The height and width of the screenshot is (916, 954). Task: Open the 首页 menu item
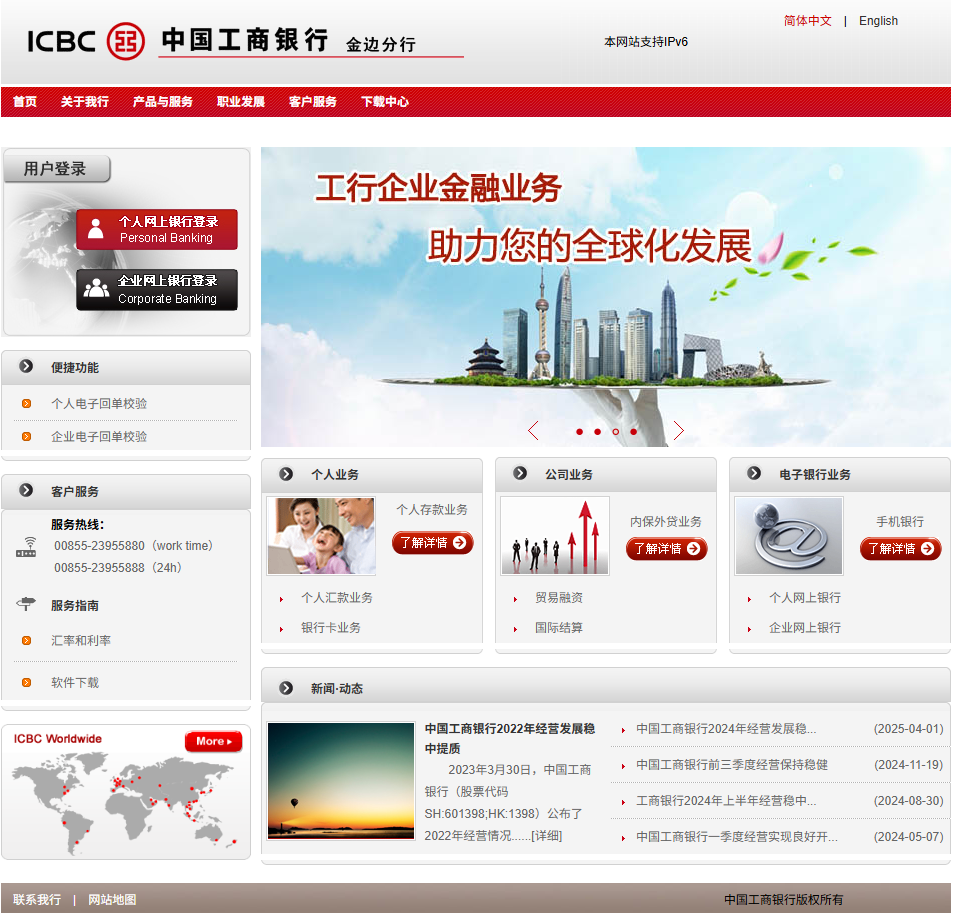click(25, 102)
